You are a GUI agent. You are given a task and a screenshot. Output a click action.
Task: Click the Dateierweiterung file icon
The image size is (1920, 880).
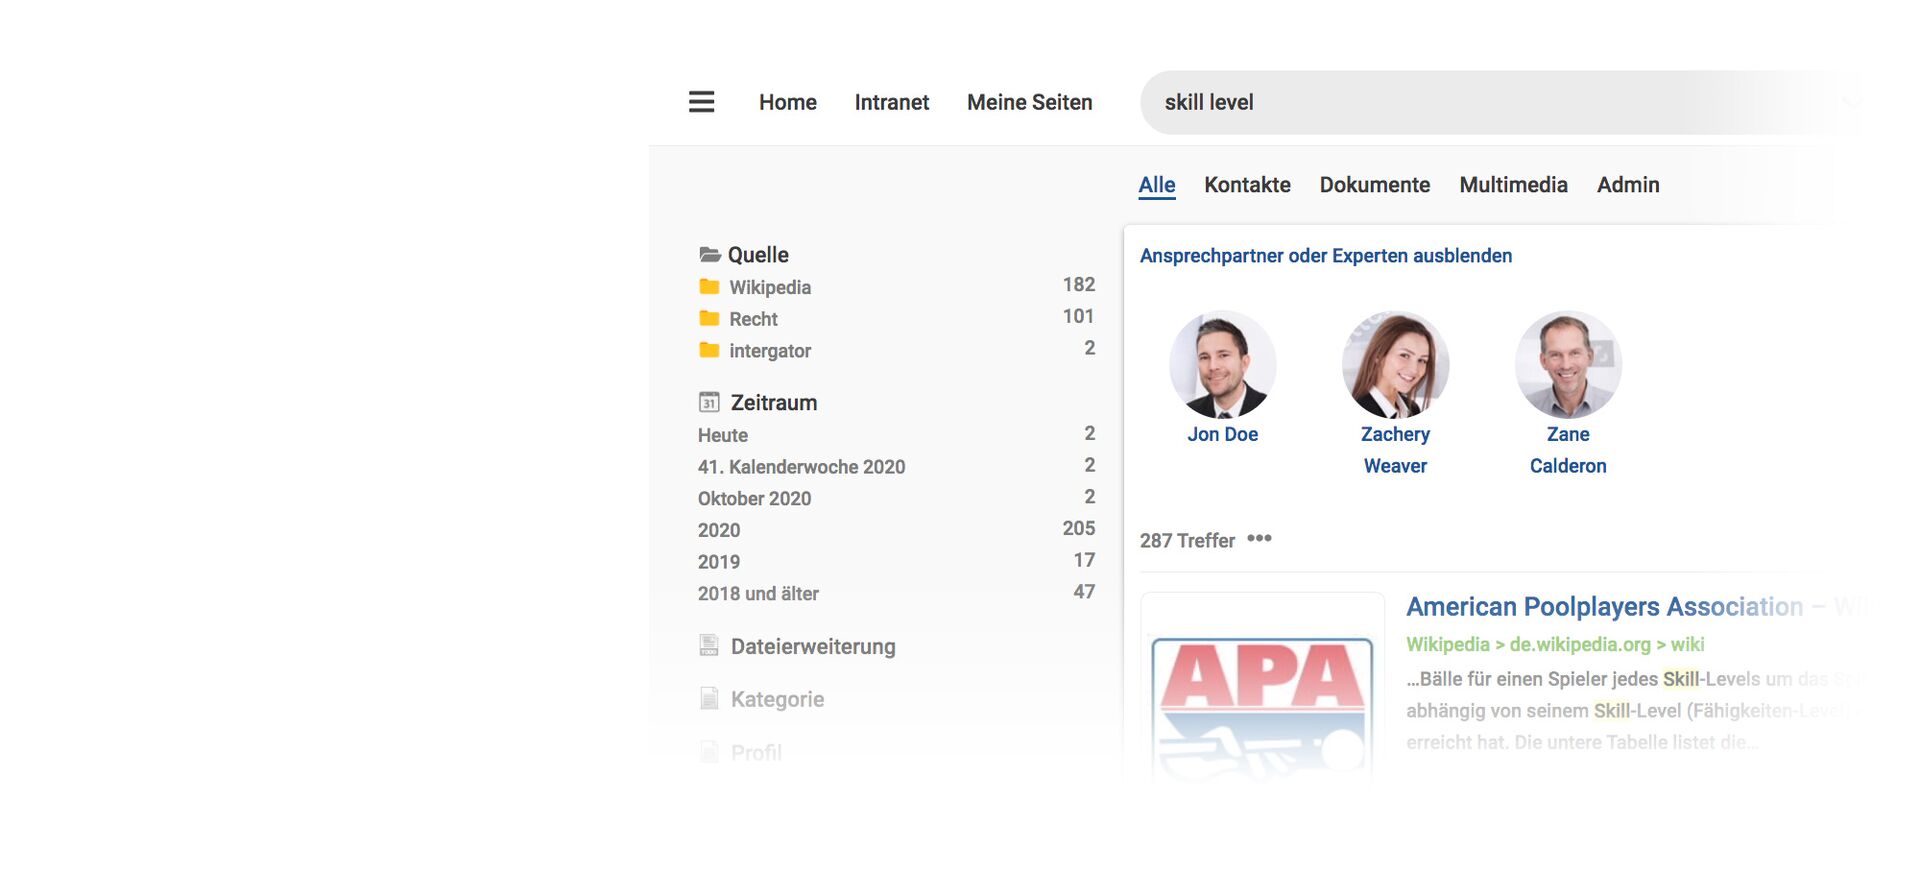709,646
